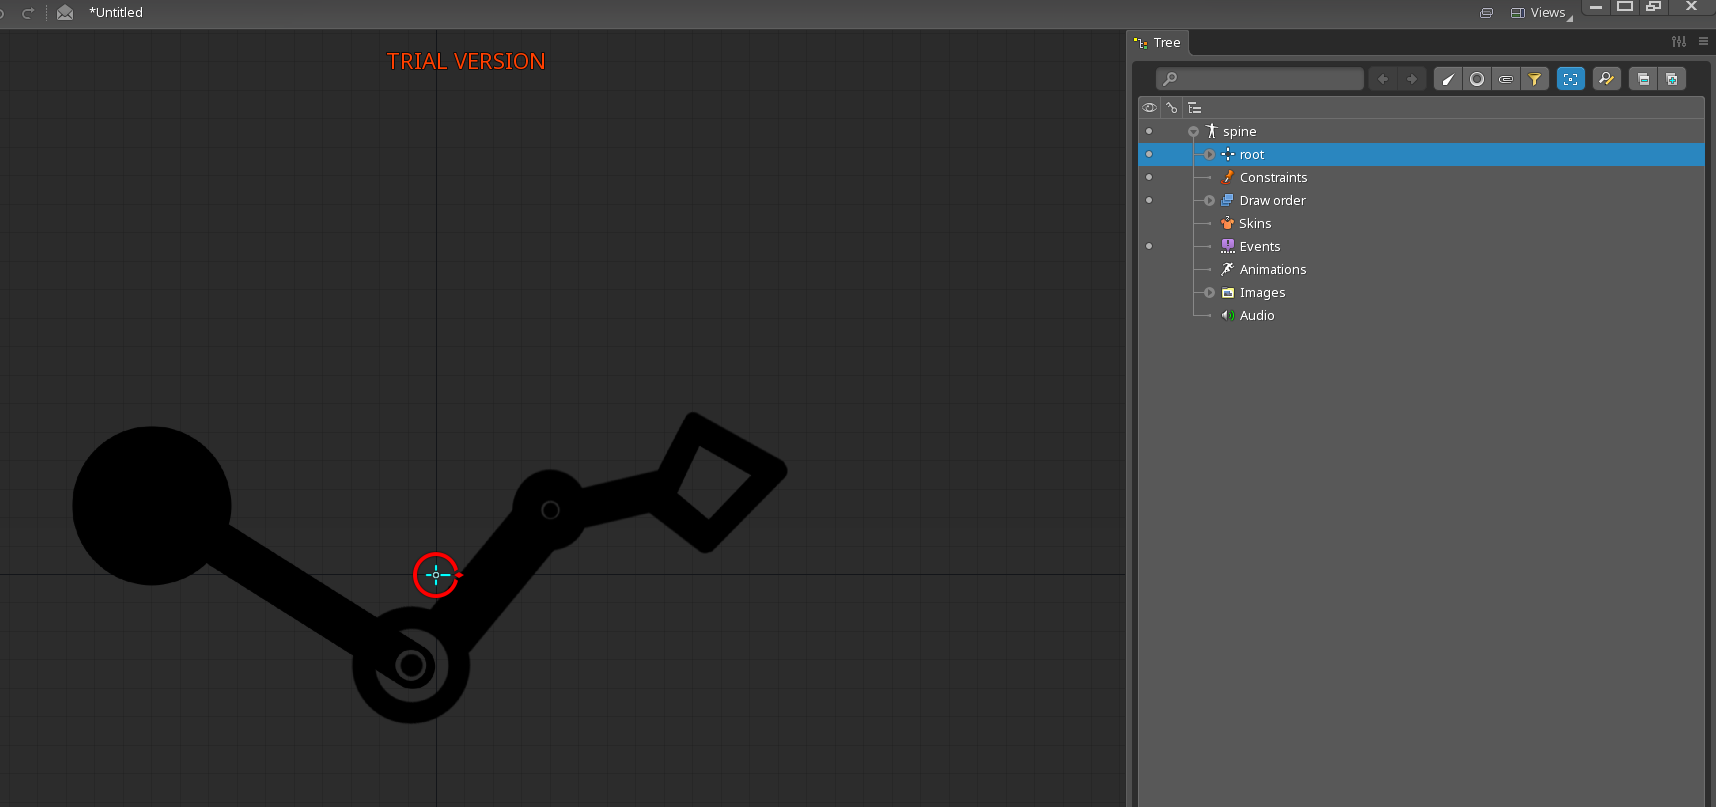The width and height of the screenshot is (1716, 807).
Task: Click the find and replace magnifier icon
Action: point(1607,79)
